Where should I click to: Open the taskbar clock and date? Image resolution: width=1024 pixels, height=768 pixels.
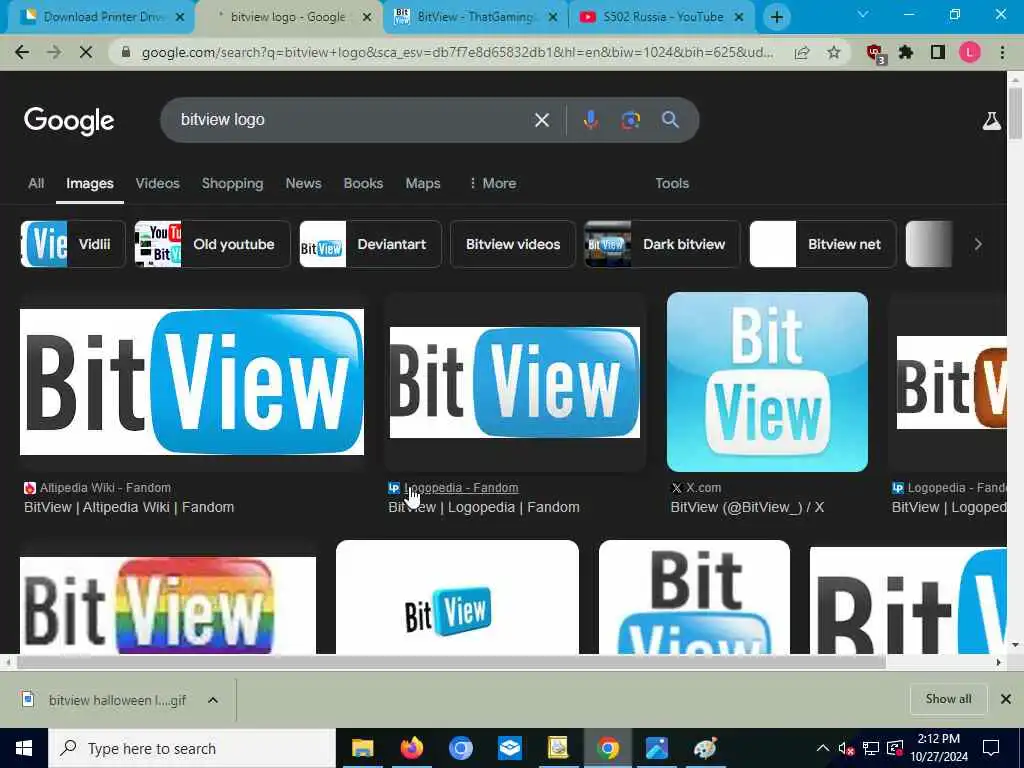[939, 748]
